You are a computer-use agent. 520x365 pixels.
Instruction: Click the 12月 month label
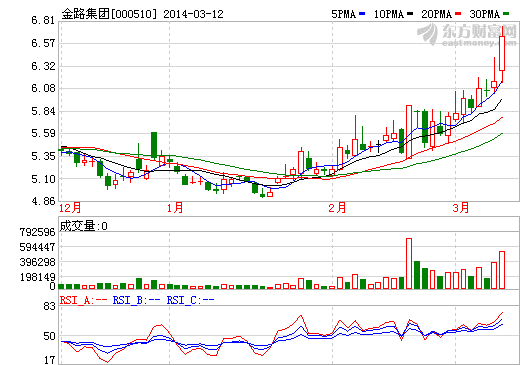coord(70,208)
